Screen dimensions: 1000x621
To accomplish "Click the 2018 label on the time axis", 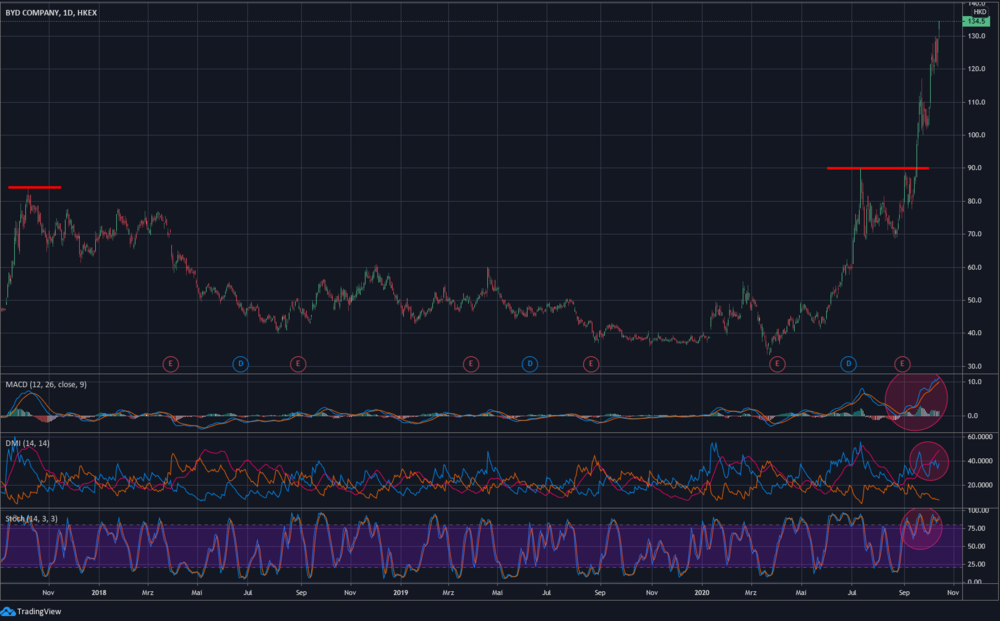I will [x=99, y=592].
